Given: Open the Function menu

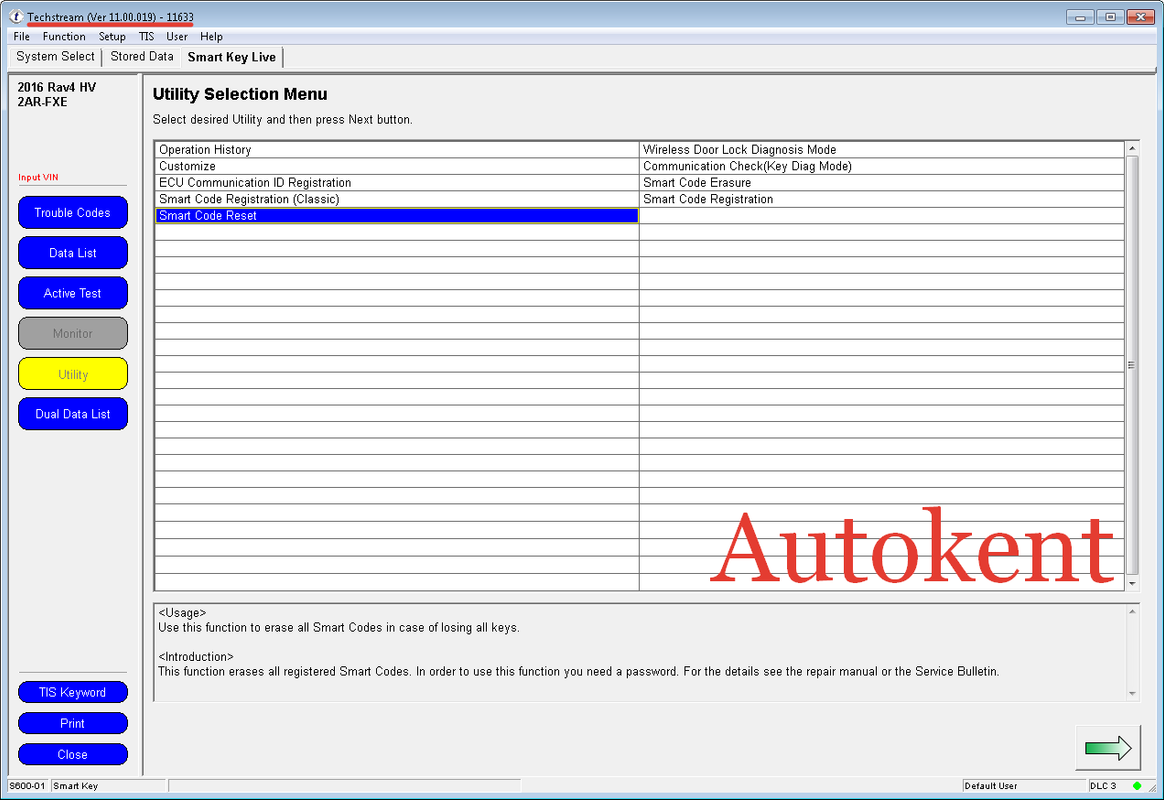Looking at the screenshot, I should tap(64, 36).
